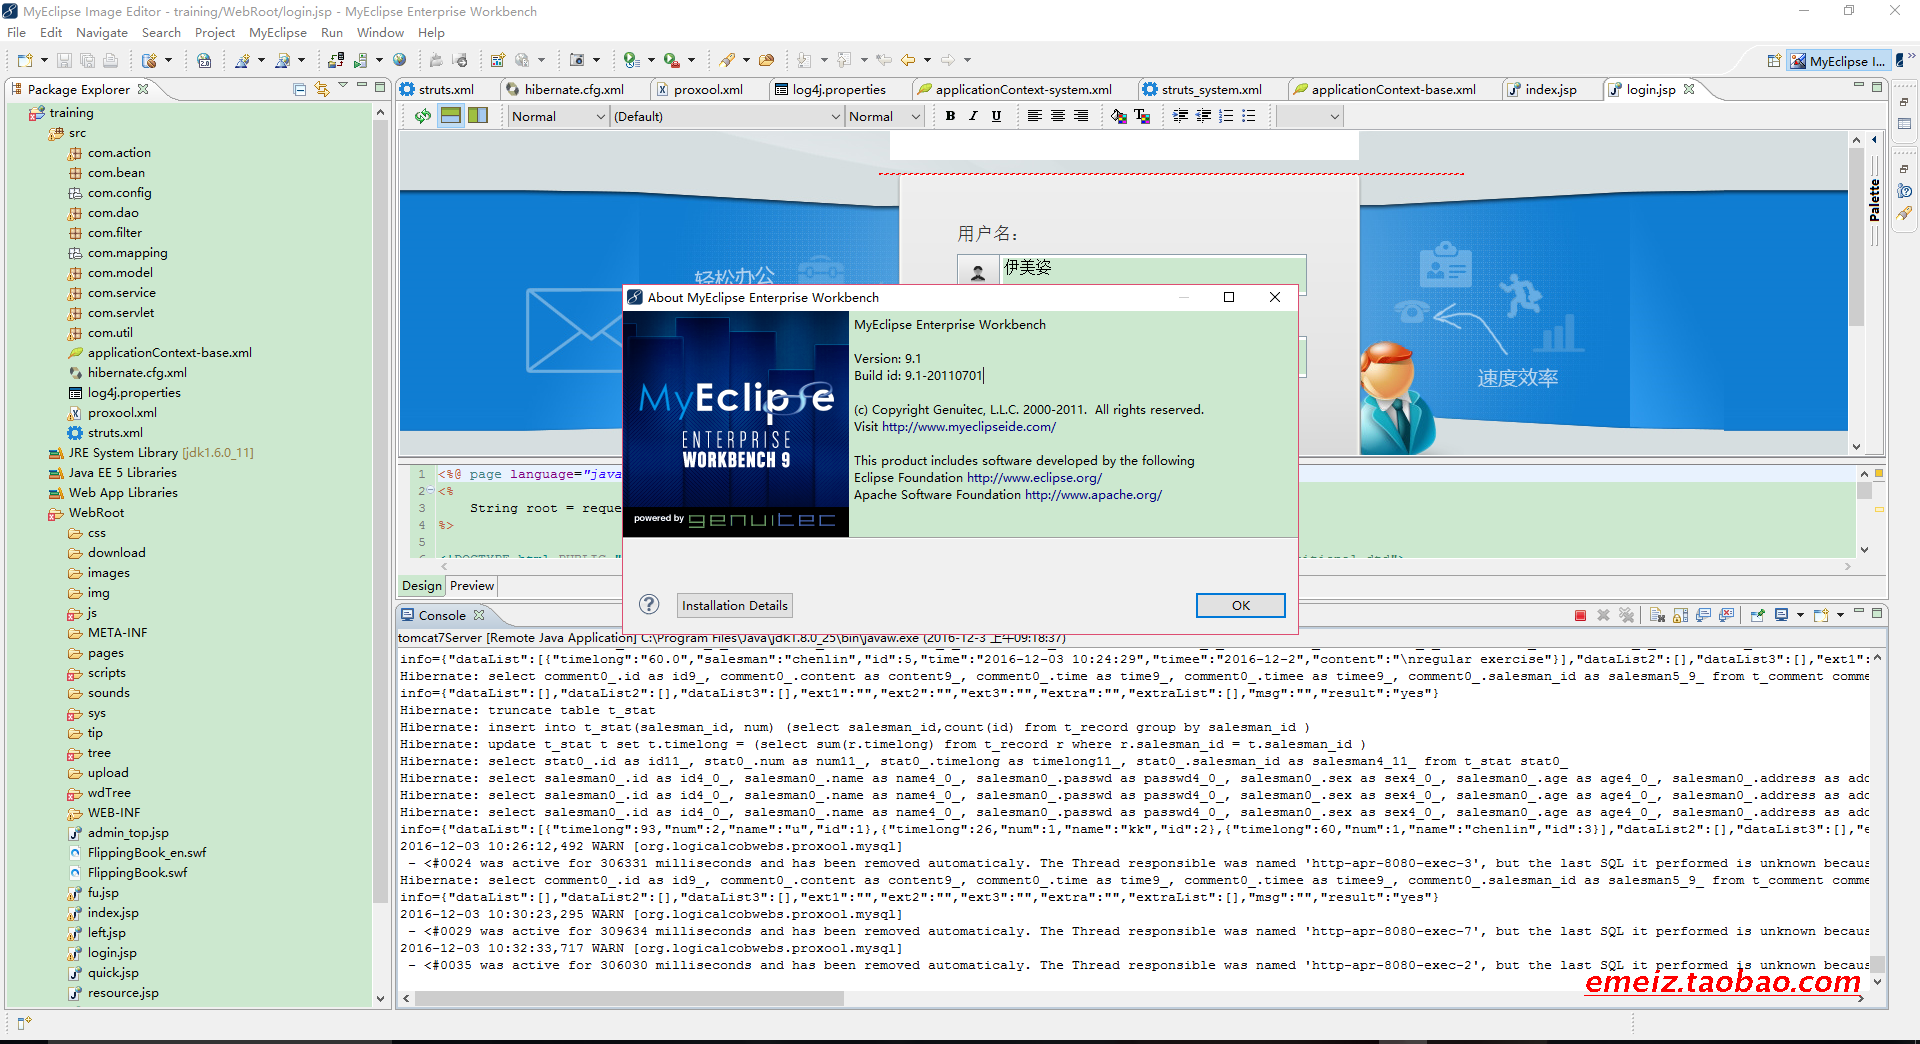Click Open Console dropdown arrow
The image size is (1920, 1044).
coord(1840,615)
